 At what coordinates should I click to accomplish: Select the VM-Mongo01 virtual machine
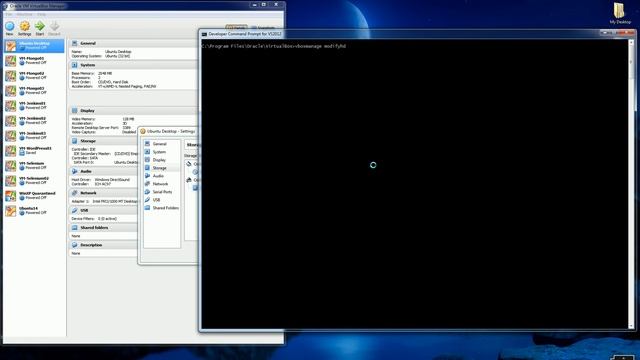34,60
